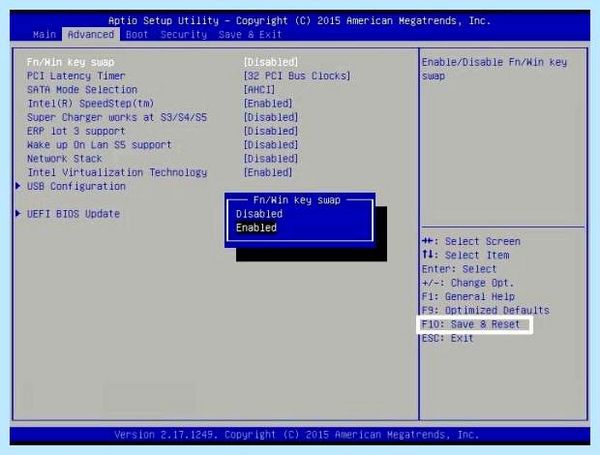Screen dimensions: 600x455
Task: Select SATA Mode Selection row
Action: click(x=82, y=90)
